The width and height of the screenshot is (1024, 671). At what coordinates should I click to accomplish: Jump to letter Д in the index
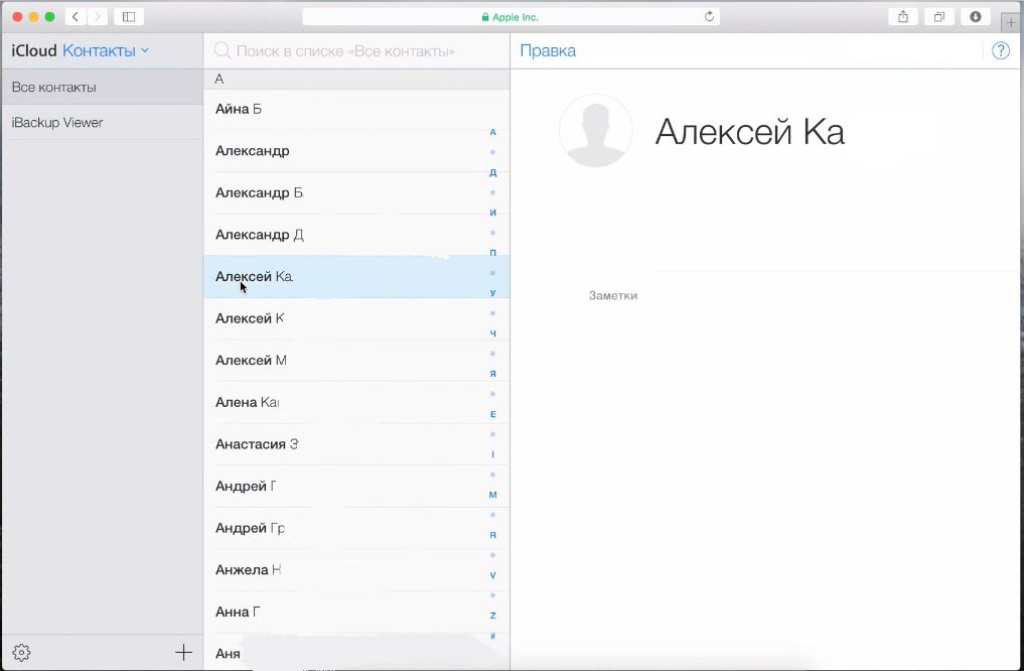(493, 172)
